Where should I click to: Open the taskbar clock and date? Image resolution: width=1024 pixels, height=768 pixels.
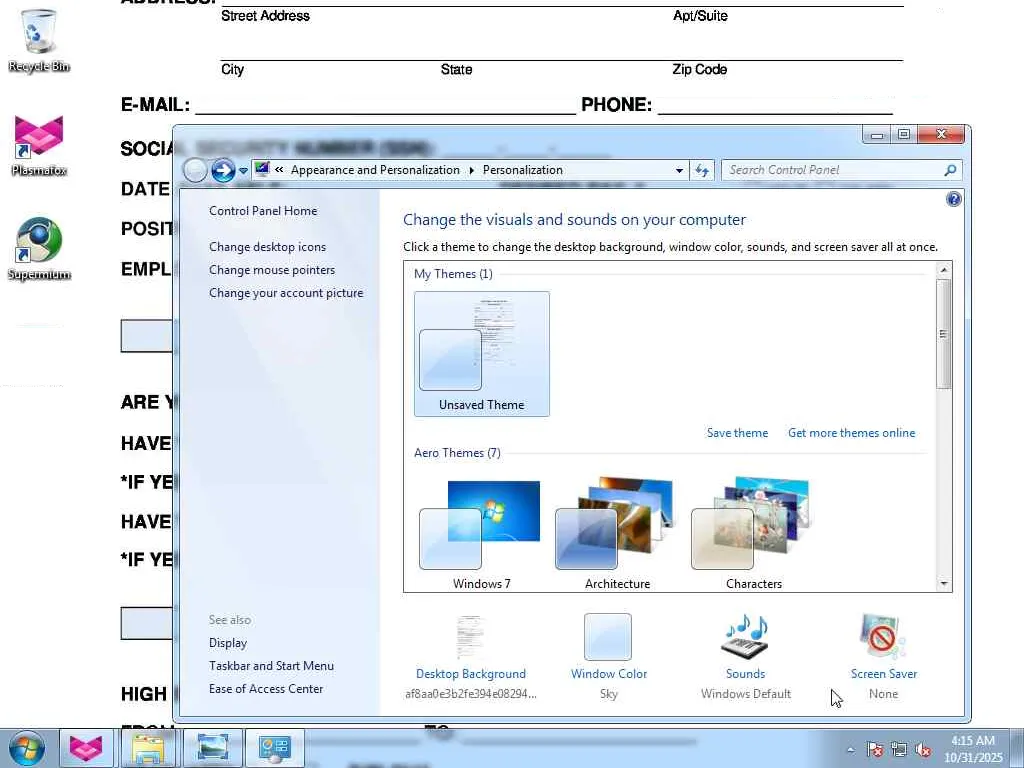click(972, 749)
